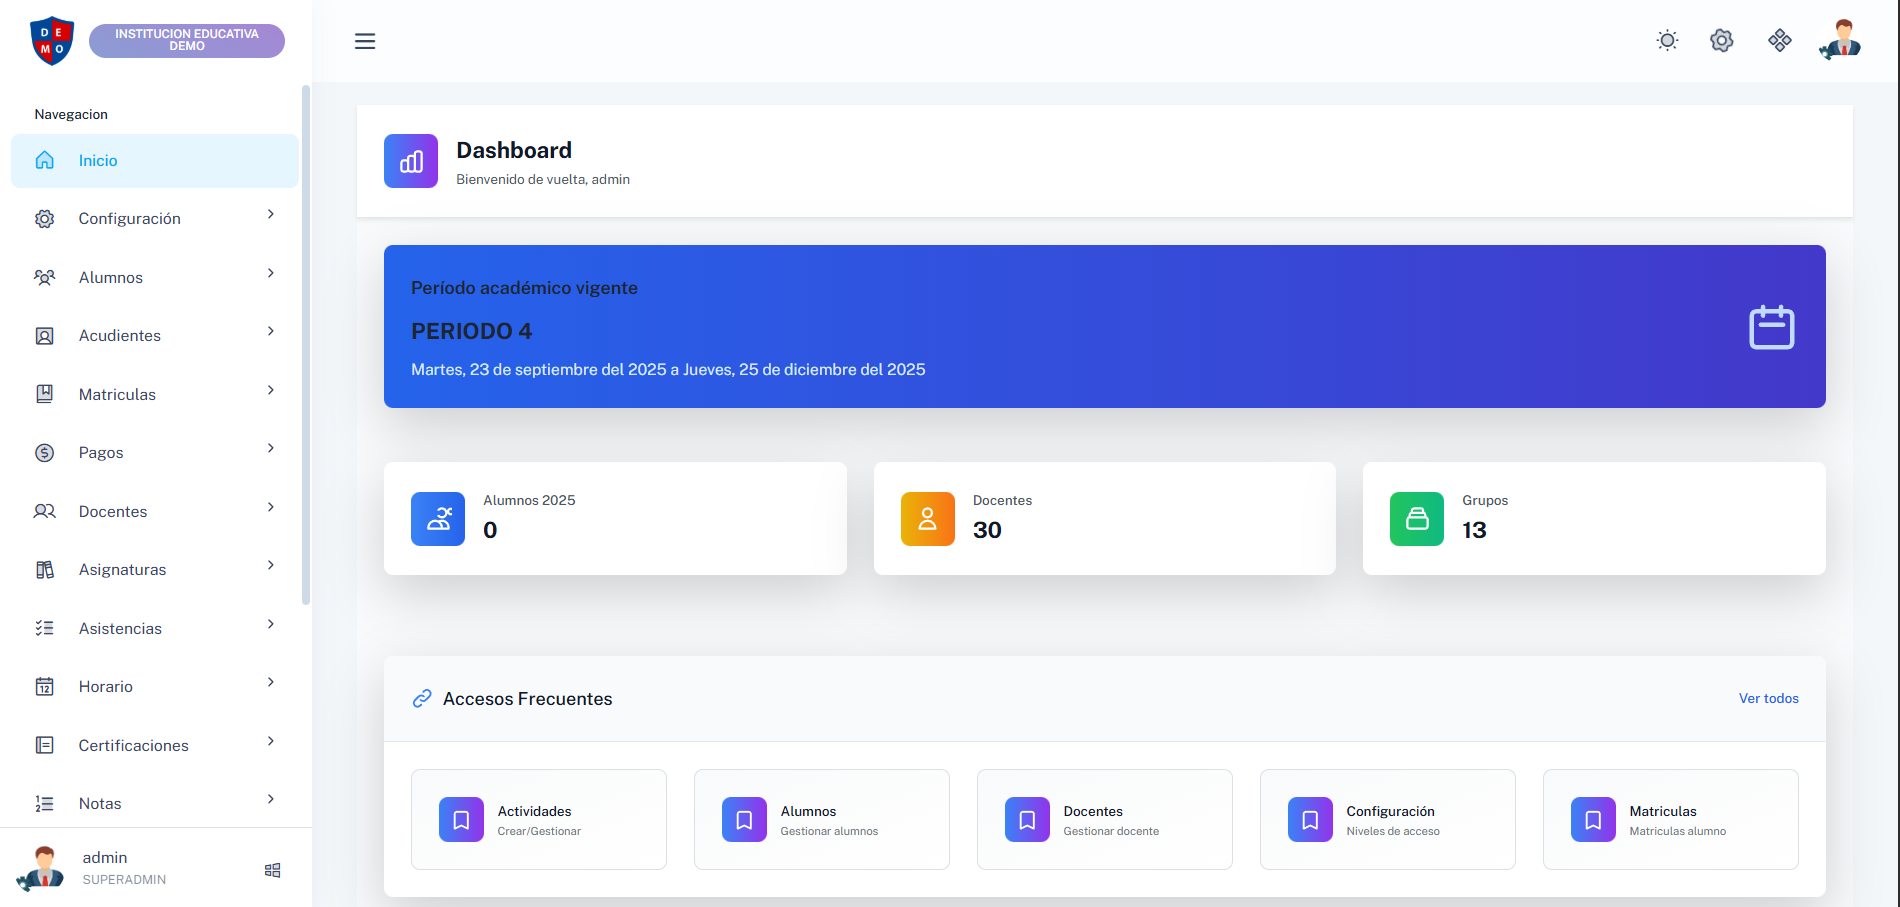Screen dimensions: 1900x907
Task: Click the diamond grid apps icon
Action: tap(1779, 41)
